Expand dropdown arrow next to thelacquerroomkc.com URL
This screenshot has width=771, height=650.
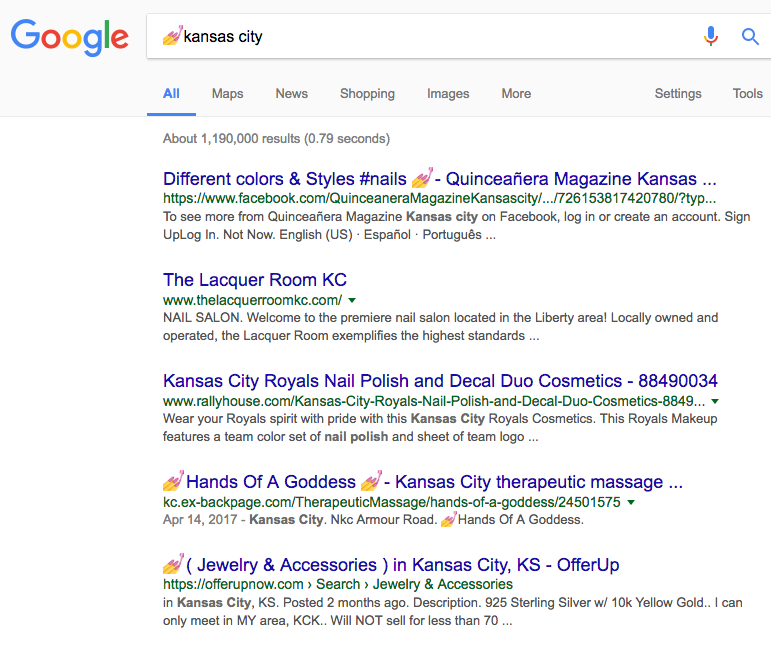[352, 300]
